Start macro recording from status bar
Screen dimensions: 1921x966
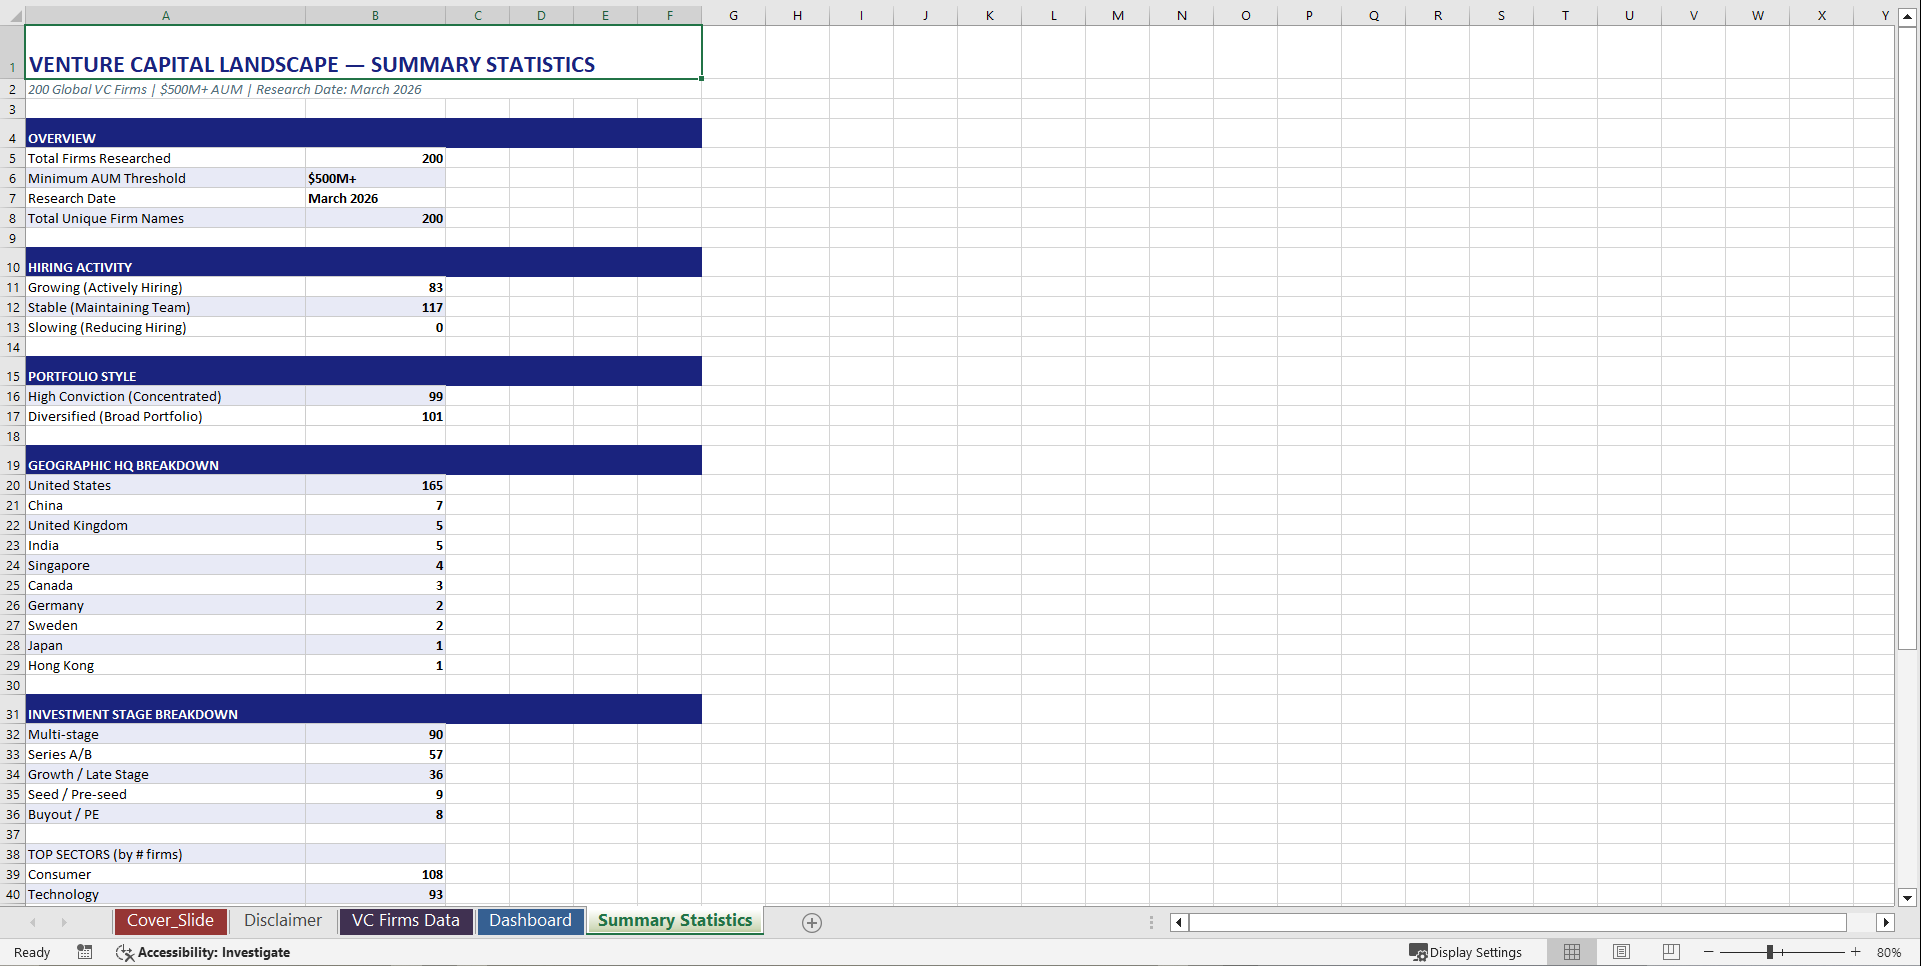(85, 952)
